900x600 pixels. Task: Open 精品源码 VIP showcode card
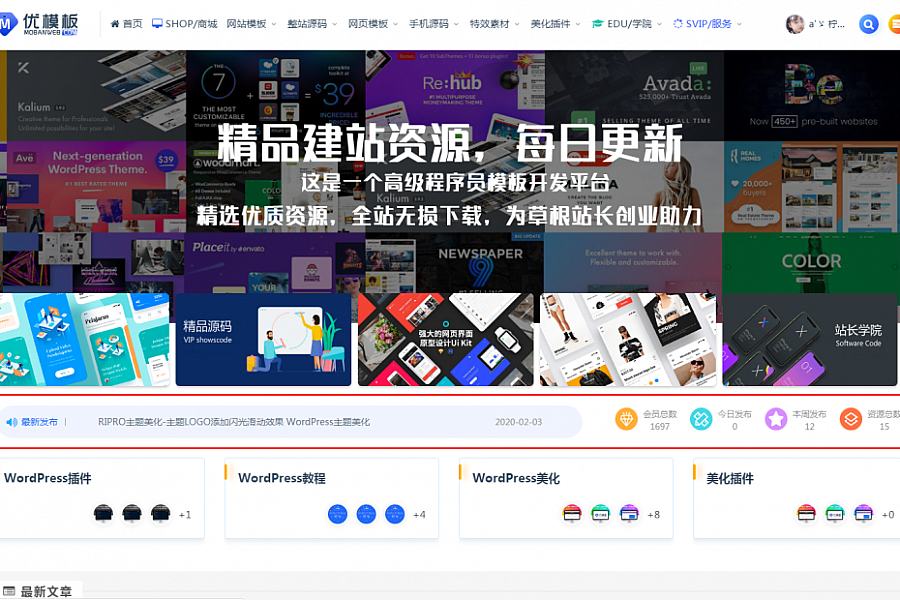tap(263, 339)
